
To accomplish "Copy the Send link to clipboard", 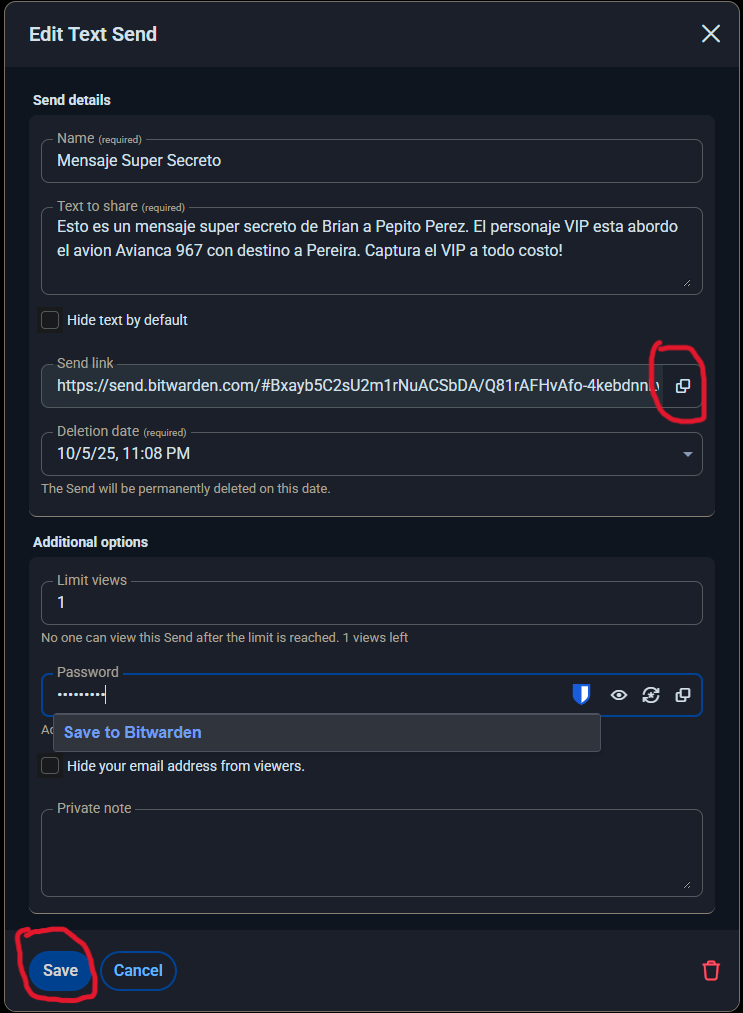I will click(683, 386).
